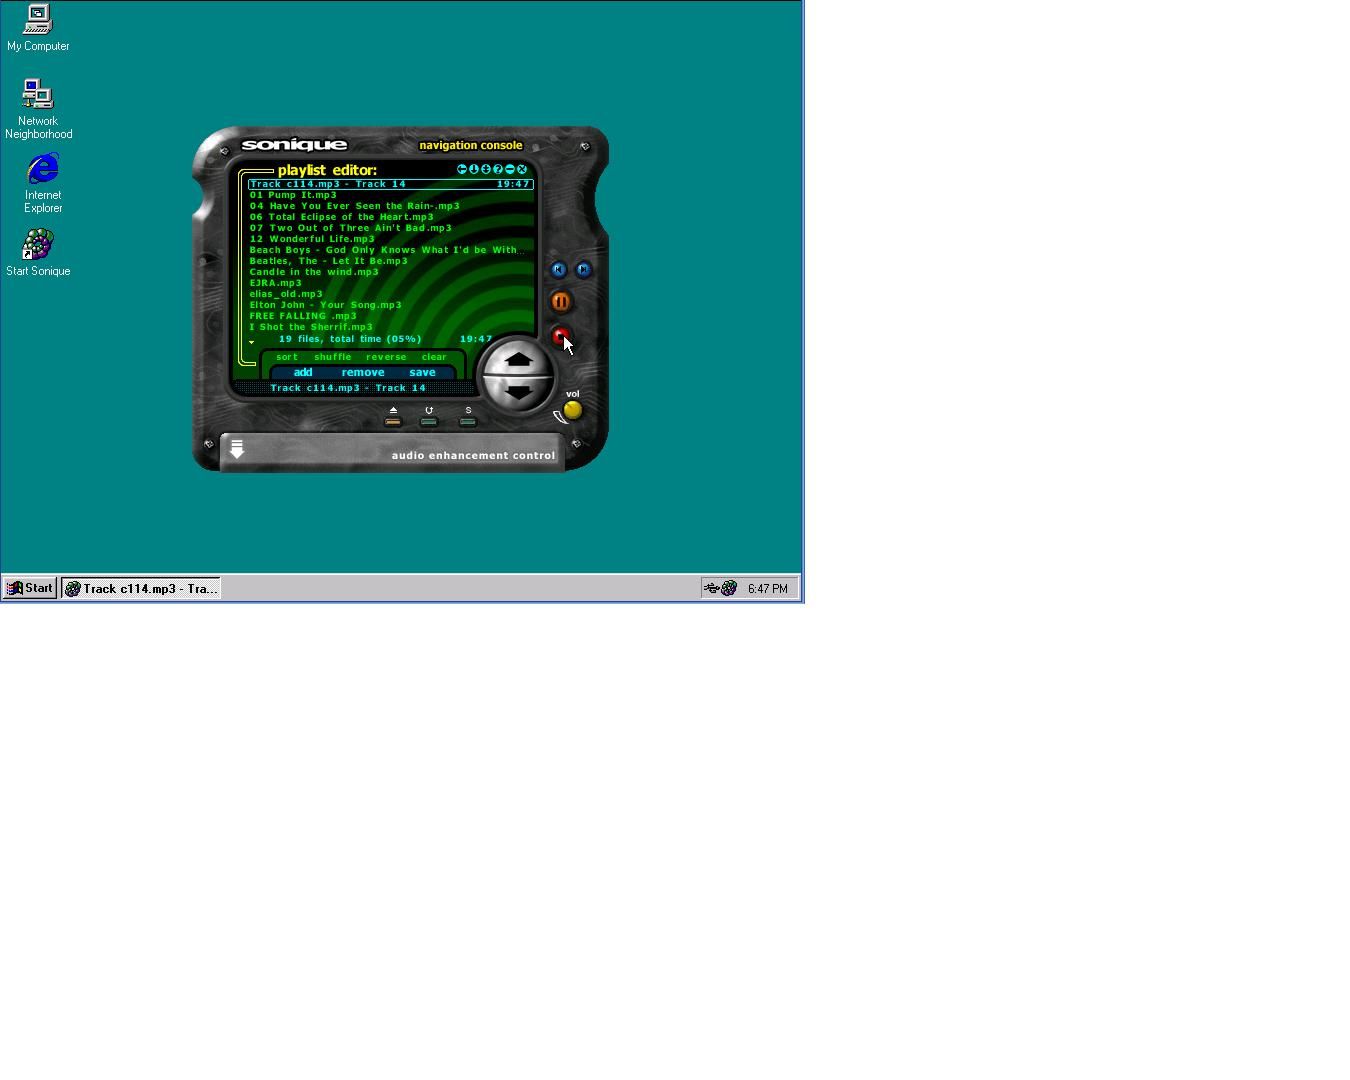This screenshot has width=1350, height=1080.
Task: Clear all tracks from the playlist
Action: pos(434,357)
